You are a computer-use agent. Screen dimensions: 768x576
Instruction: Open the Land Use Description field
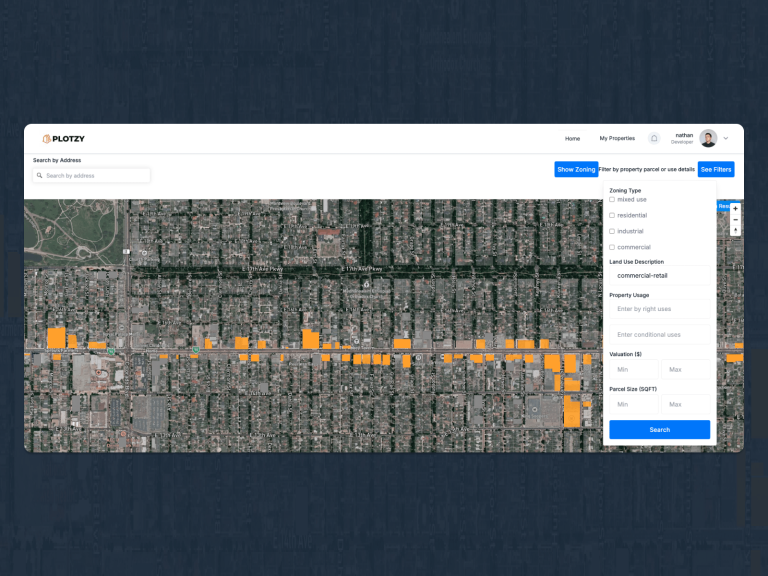point(659,275)
